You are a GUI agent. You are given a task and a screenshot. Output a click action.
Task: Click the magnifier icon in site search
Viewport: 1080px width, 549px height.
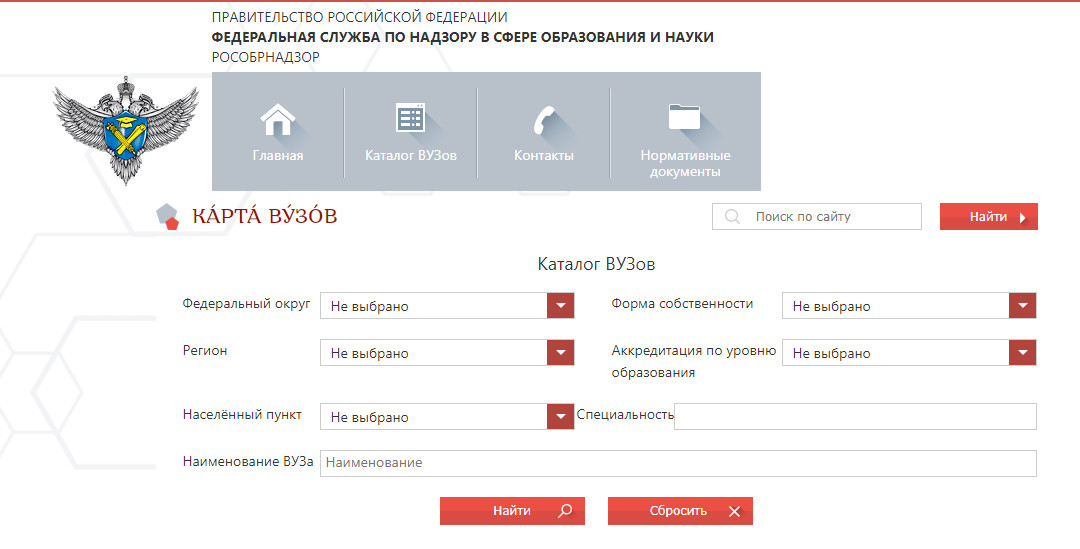733,217
